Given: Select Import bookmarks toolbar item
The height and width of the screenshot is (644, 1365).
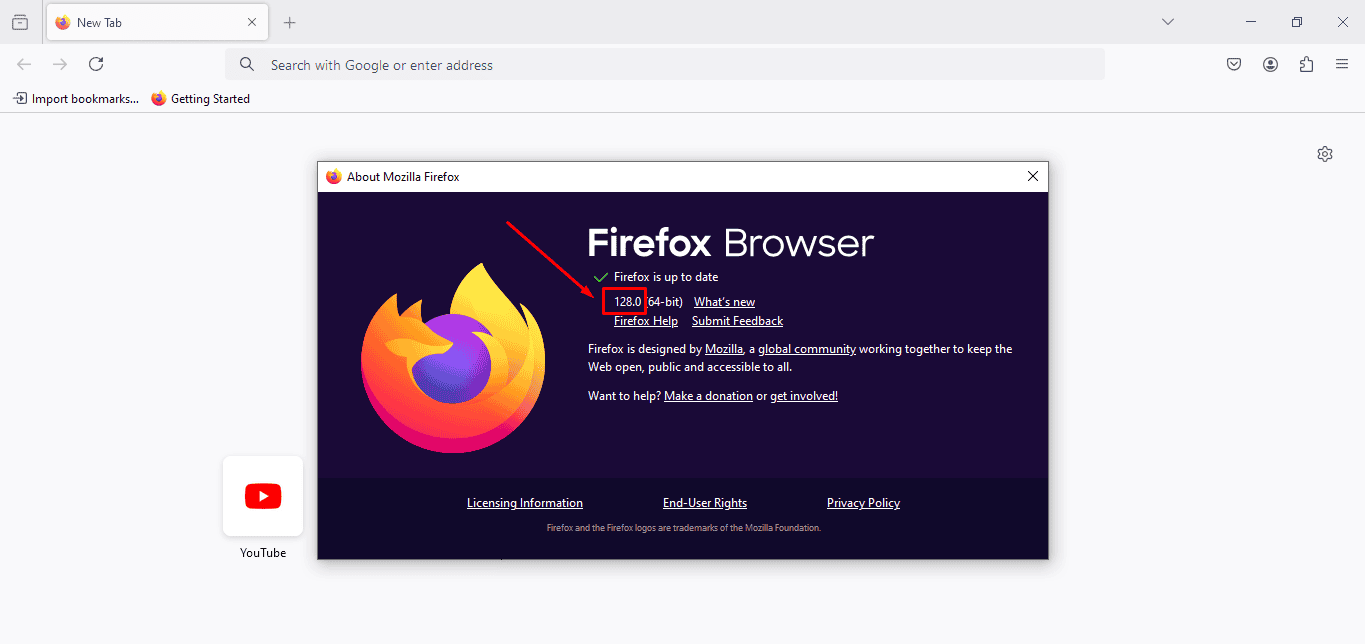Looking at the screenshot, I should click(75, 99).
